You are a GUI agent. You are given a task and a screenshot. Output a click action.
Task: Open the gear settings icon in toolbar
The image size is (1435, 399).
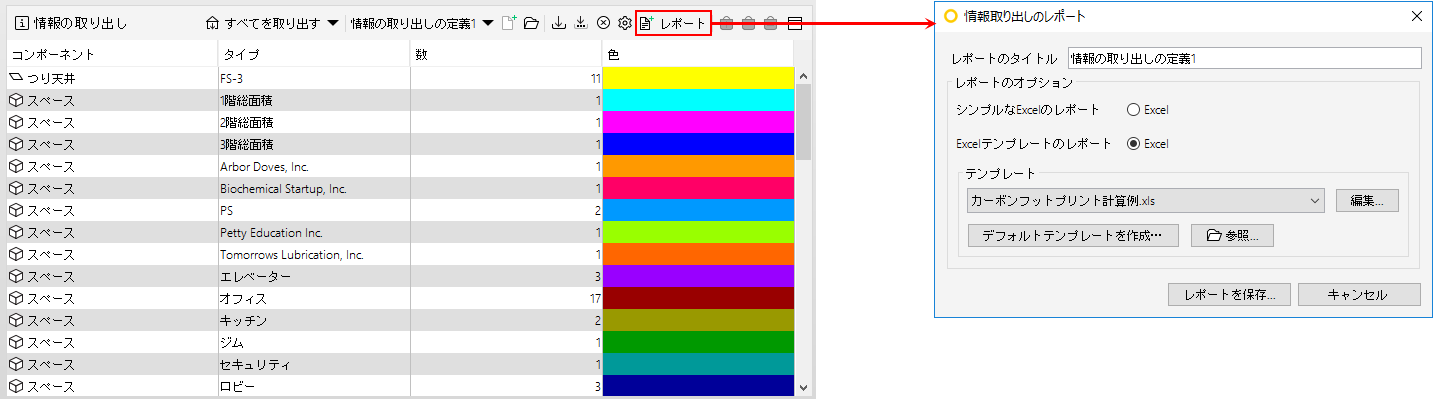tap(624, 23)
